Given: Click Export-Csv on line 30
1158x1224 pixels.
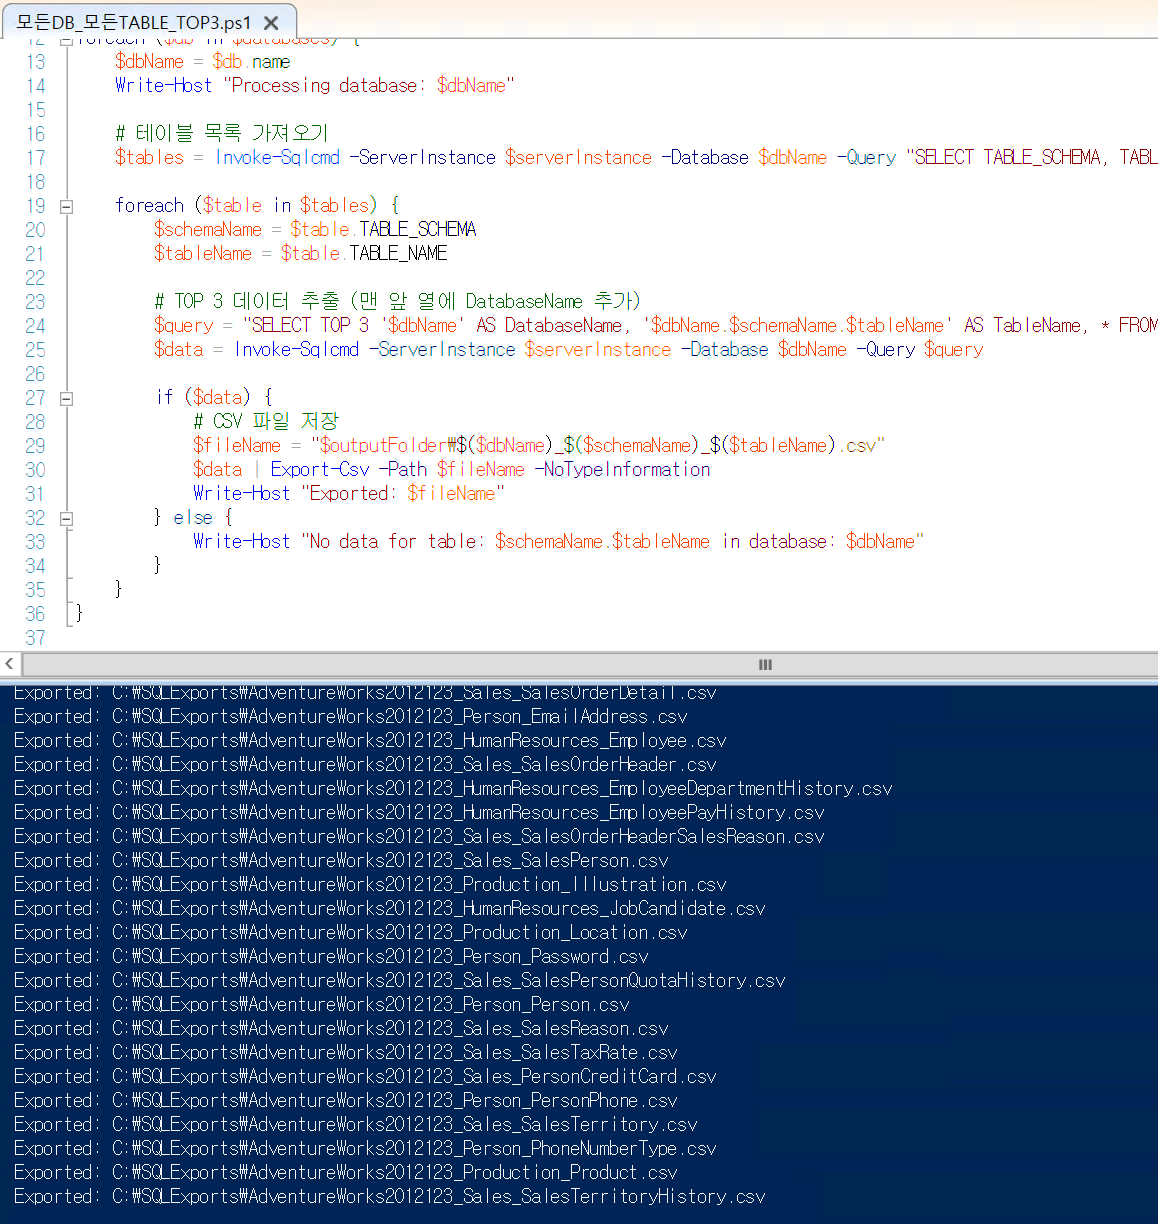Looking at the screenshot, I should point(319,469).
